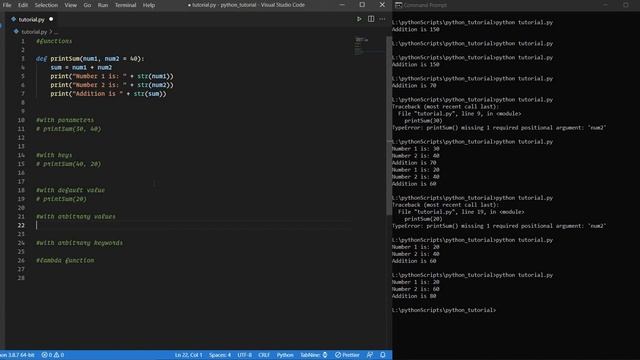640x360 pixels.
Task: Select Python interpreter version in status bar
Action: tap(18, 355)
